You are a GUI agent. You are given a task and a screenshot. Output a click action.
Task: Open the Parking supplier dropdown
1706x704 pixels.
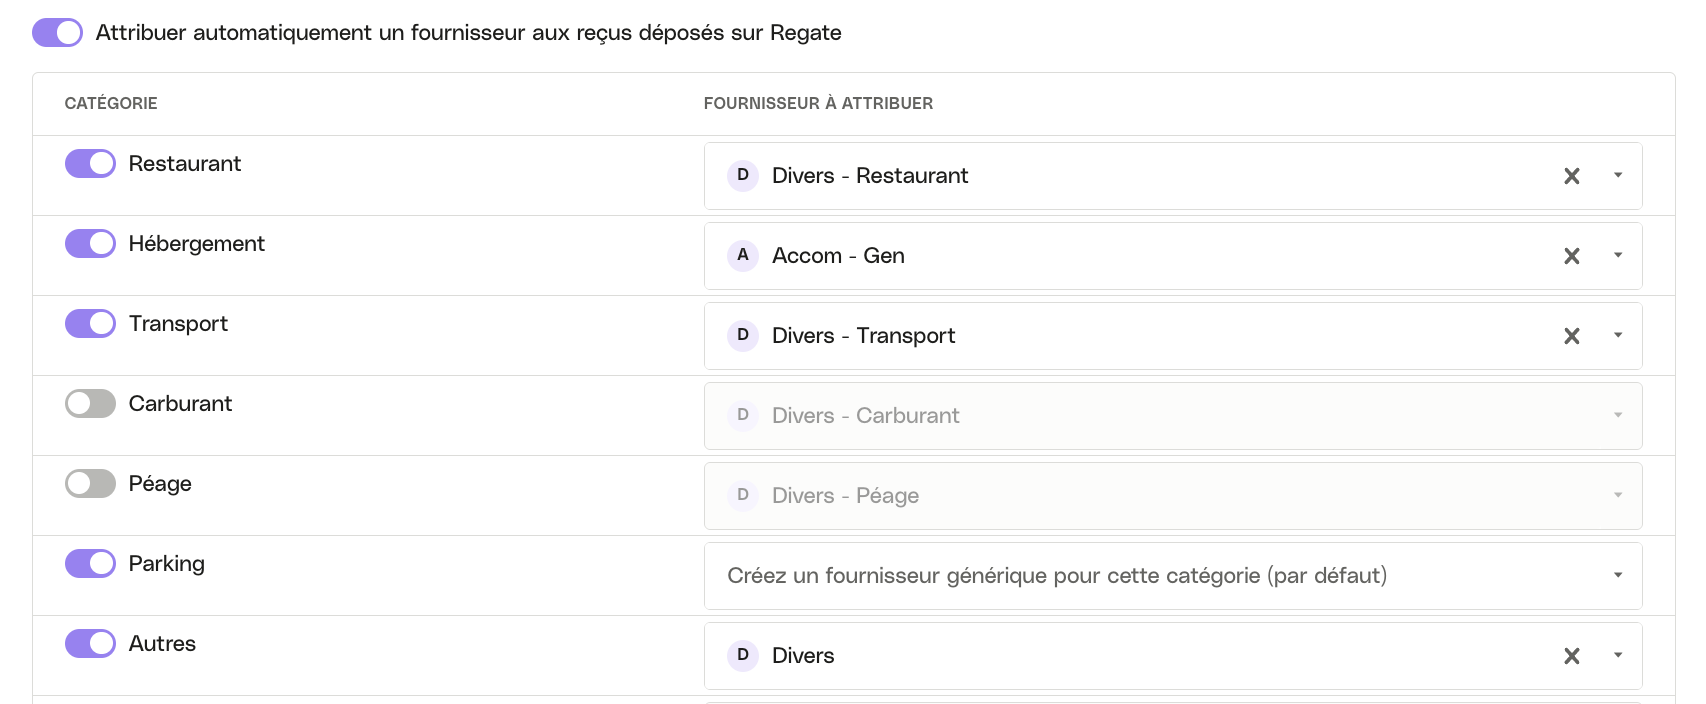1172,576
